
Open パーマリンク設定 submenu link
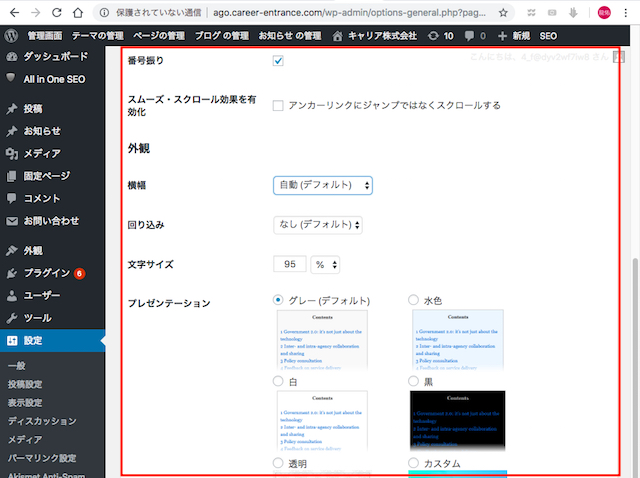click(x=41, y=458)
